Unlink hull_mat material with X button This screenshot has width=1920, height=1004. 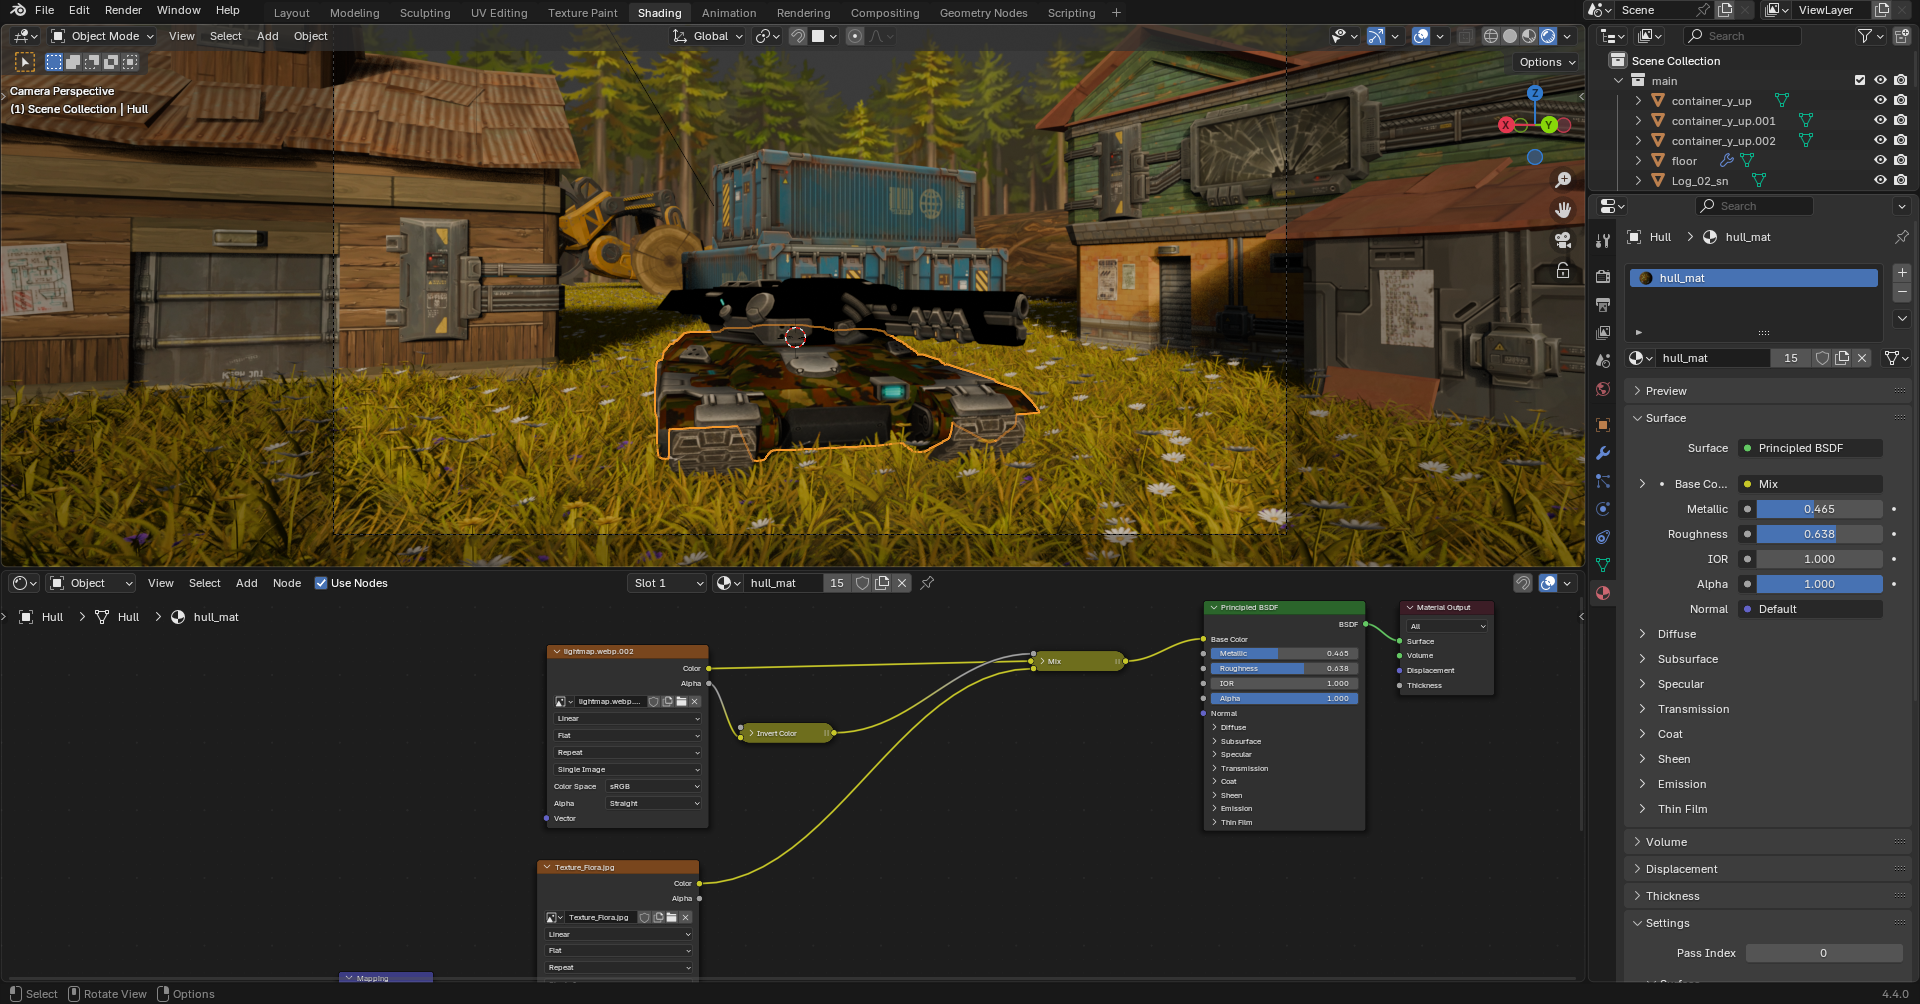[x=1862, y=358]
